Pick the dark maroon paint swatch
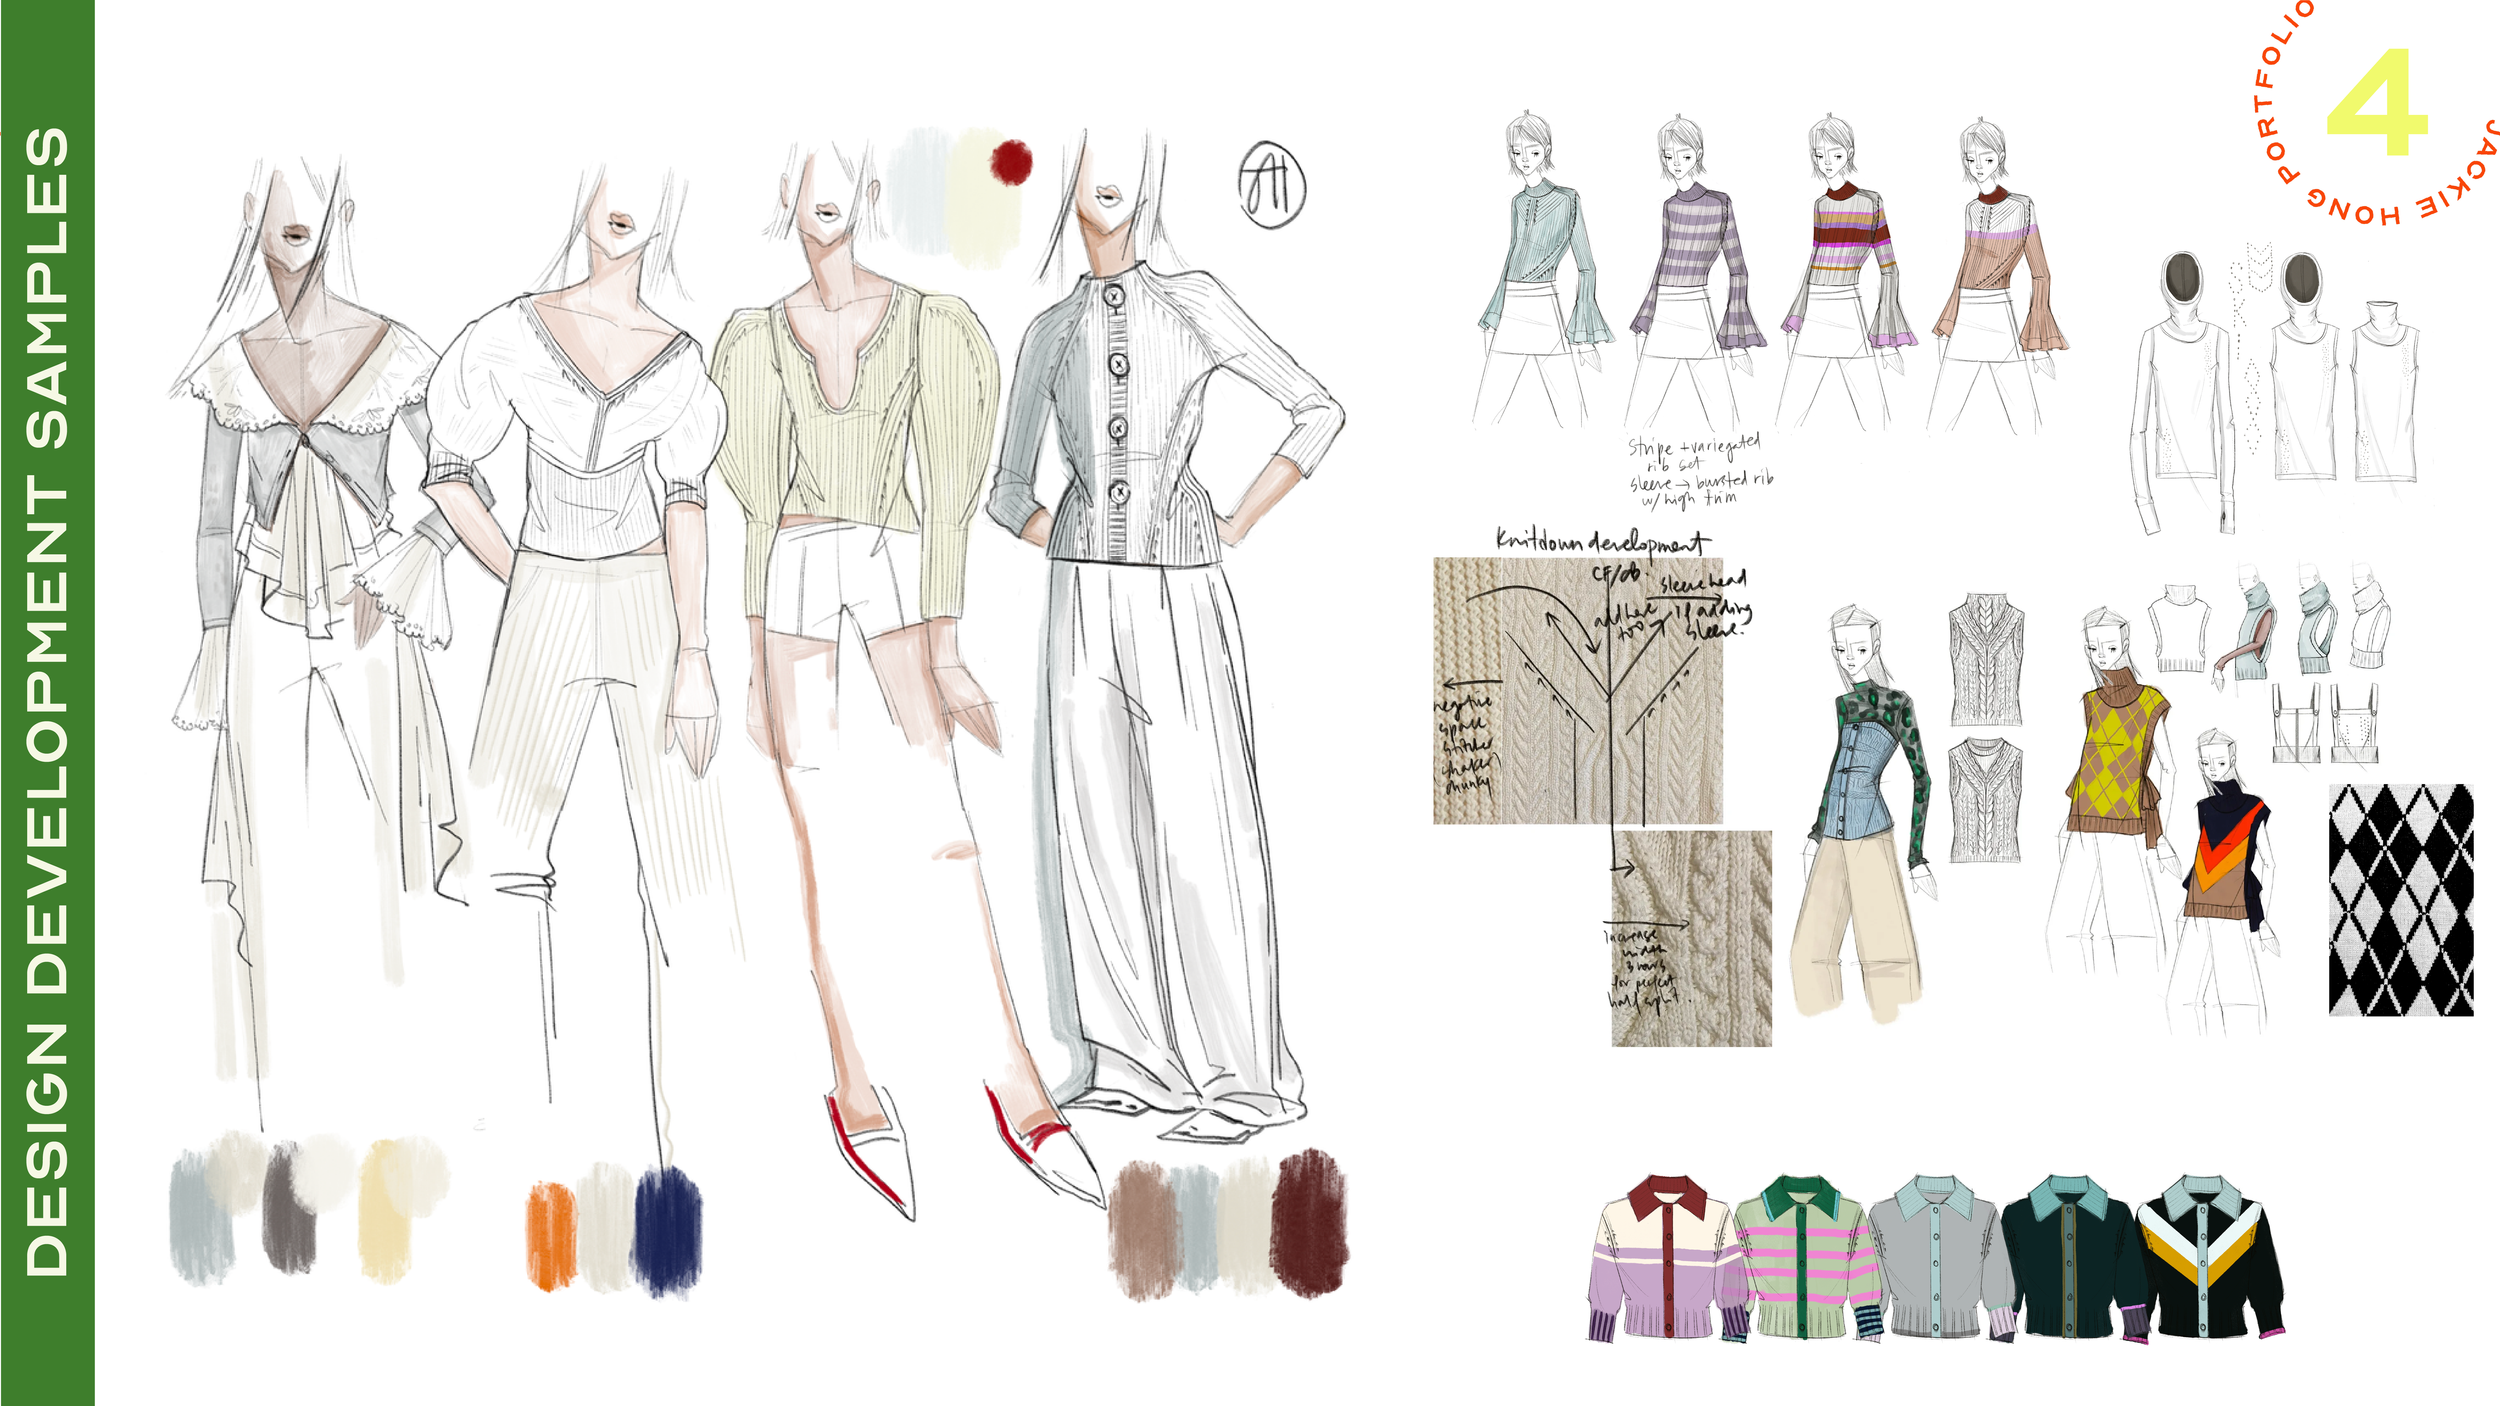Image resolution: width=2500 pixels, height=1406 pixels. click(x=1308, y=1222)
